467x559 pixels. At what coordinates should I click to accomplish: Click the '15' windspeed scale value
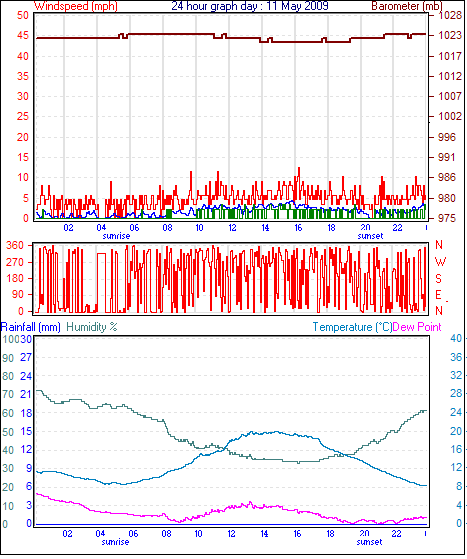[23, 157]
